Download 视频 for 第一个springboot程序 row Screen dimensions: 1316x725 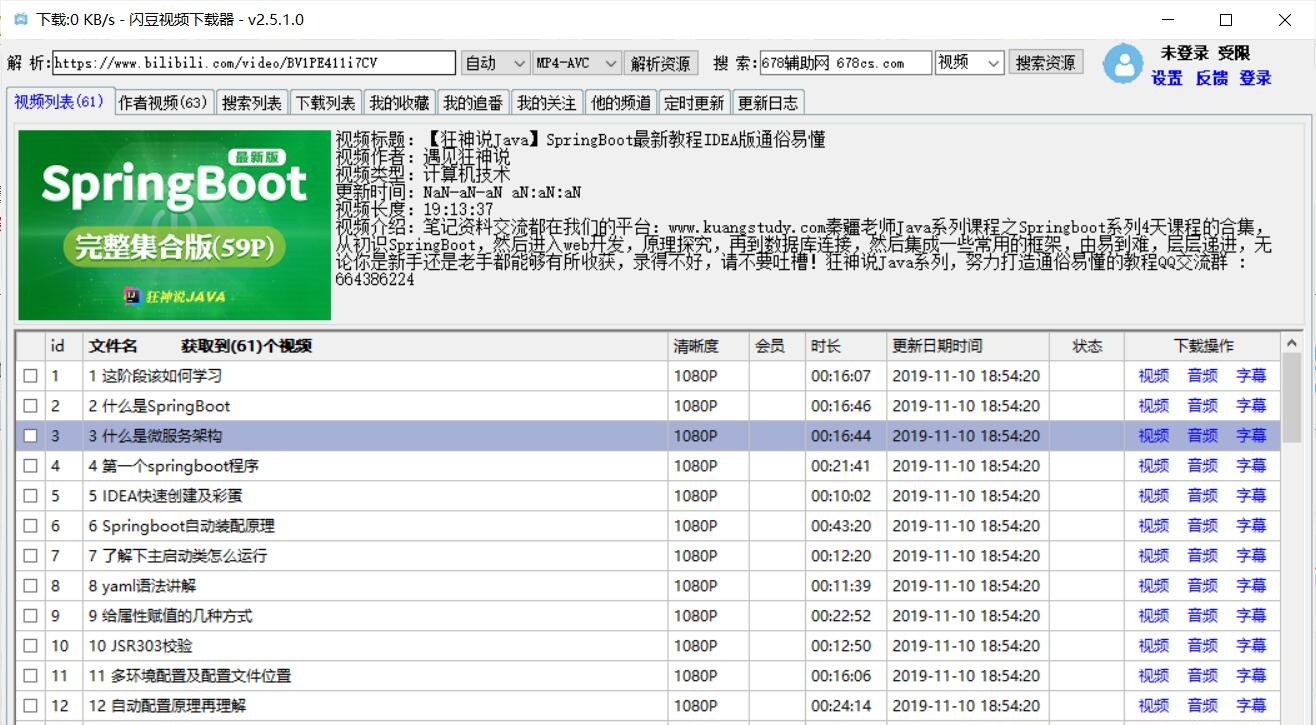point(1153,466)
